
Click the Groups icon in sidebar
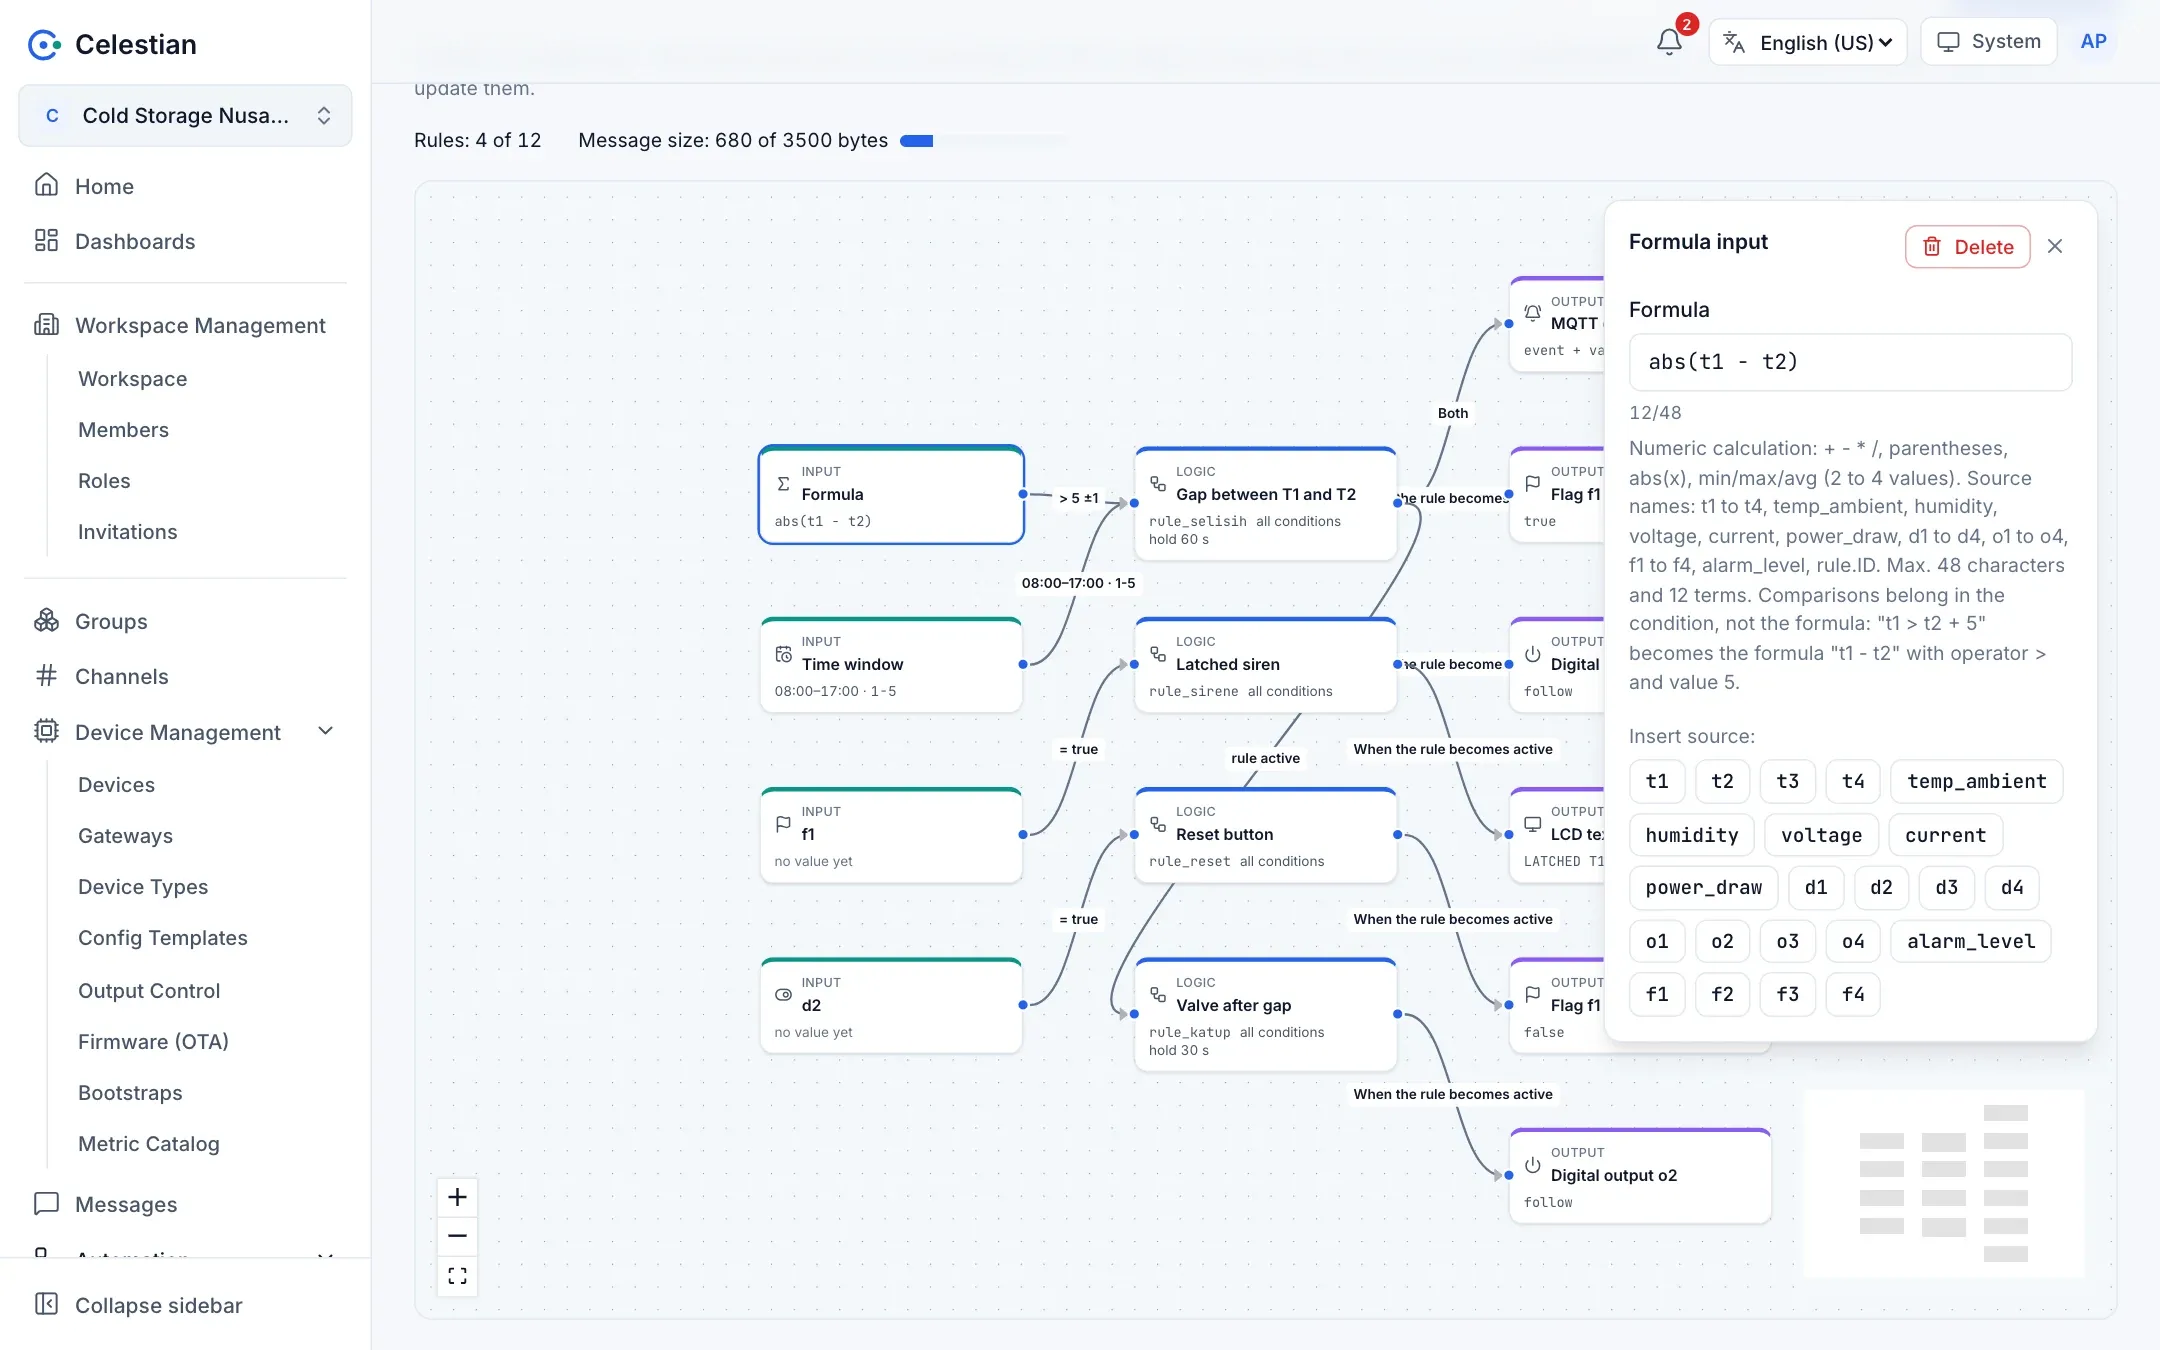pos(46,620)
